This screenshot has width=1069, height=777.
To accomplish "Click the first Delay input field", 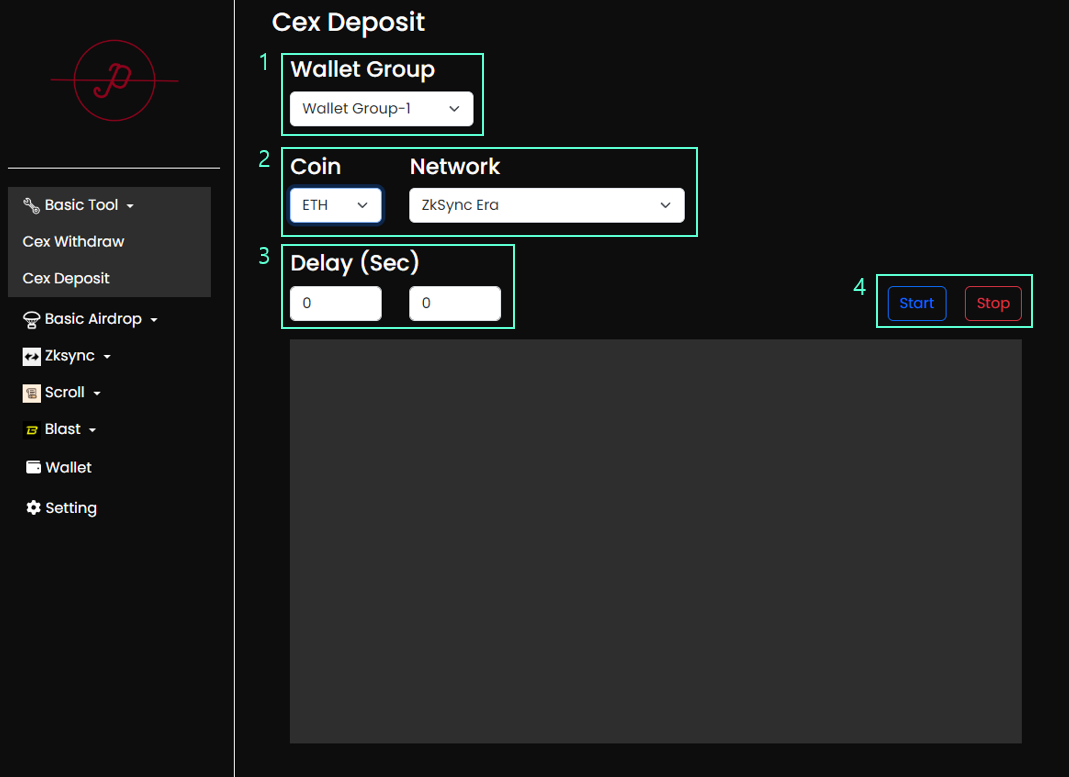I will pyautogui.click(x=335, y=303).
